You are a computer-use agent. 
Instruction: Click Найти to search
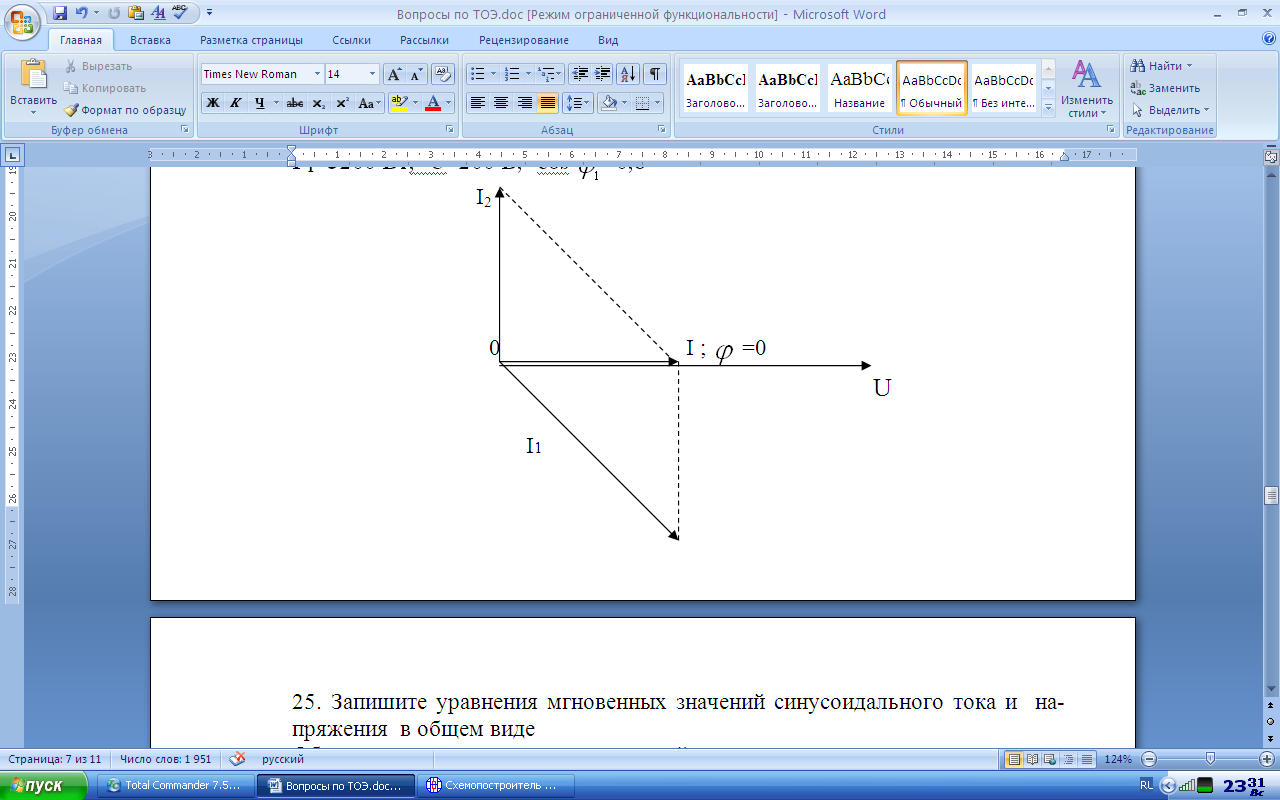[1161, 66]
